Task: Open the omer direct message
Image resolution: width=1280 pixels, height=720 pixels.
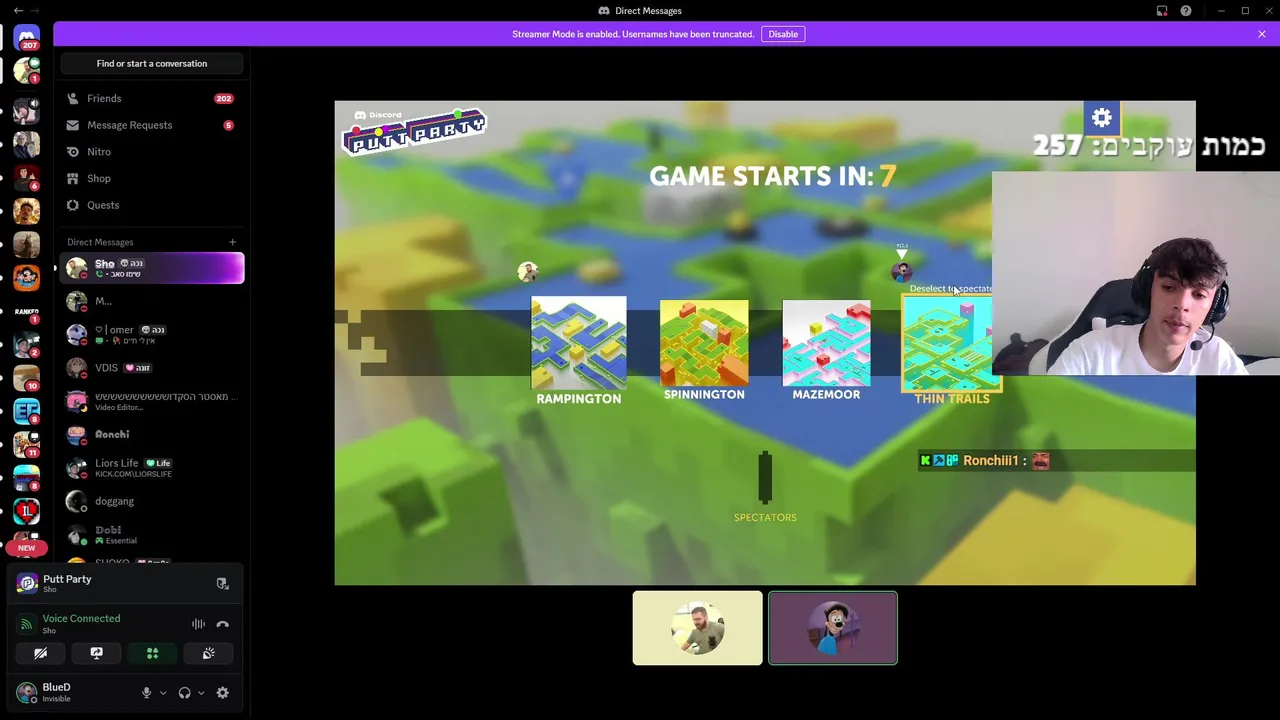Action: coord(152,334)
